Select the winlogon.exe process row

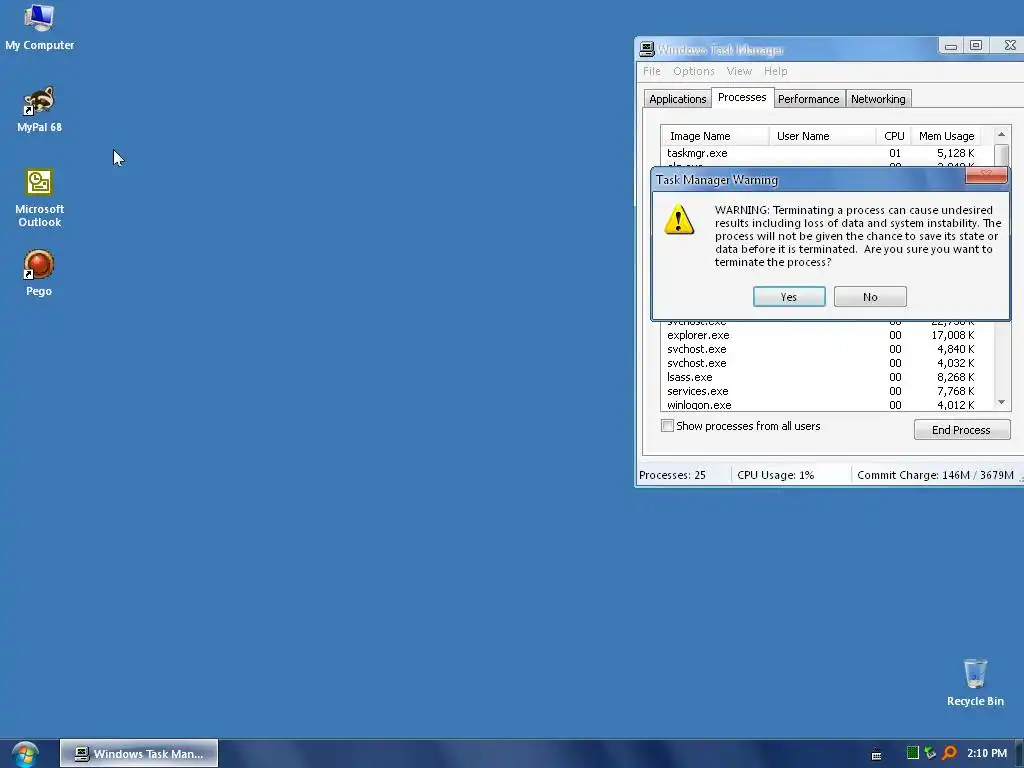click(826, 405)
